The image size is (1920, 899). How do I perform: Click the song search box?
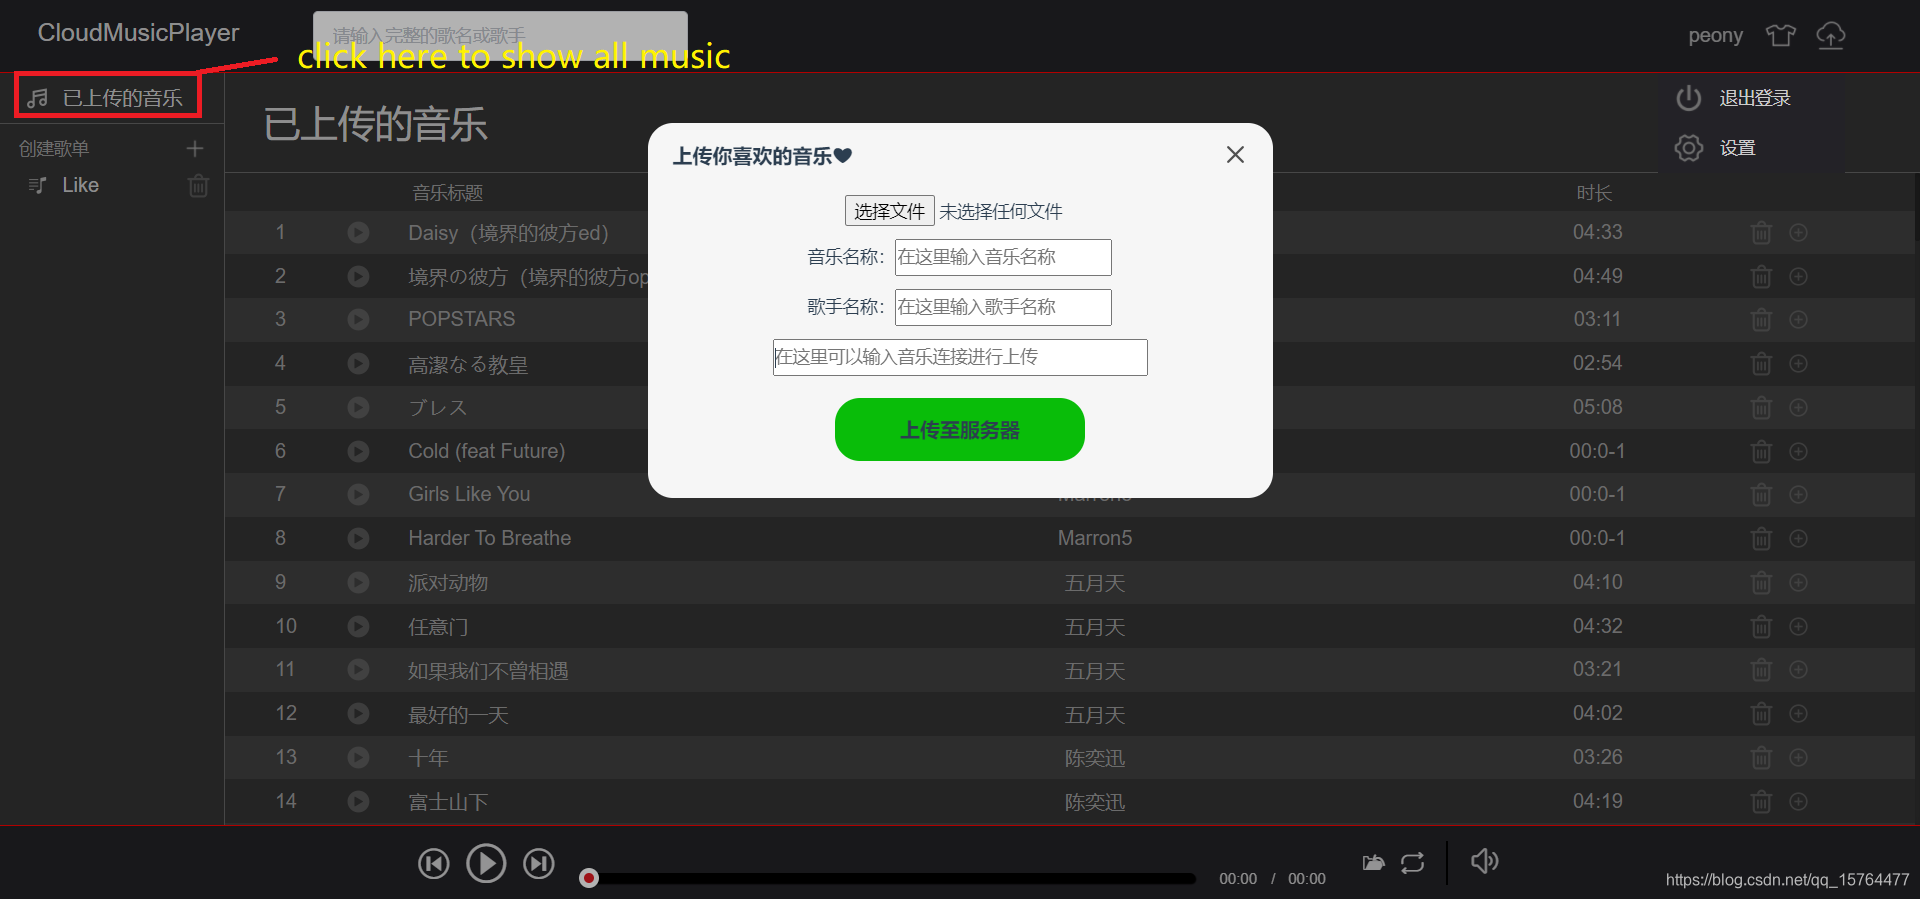tap(500, 35)
